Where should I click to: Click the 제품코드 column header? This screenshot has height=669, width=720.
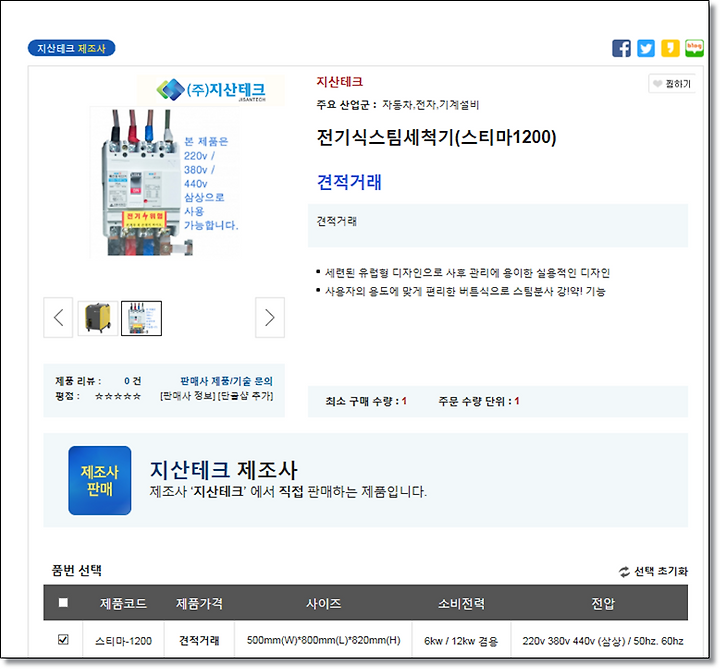point(124,603)
